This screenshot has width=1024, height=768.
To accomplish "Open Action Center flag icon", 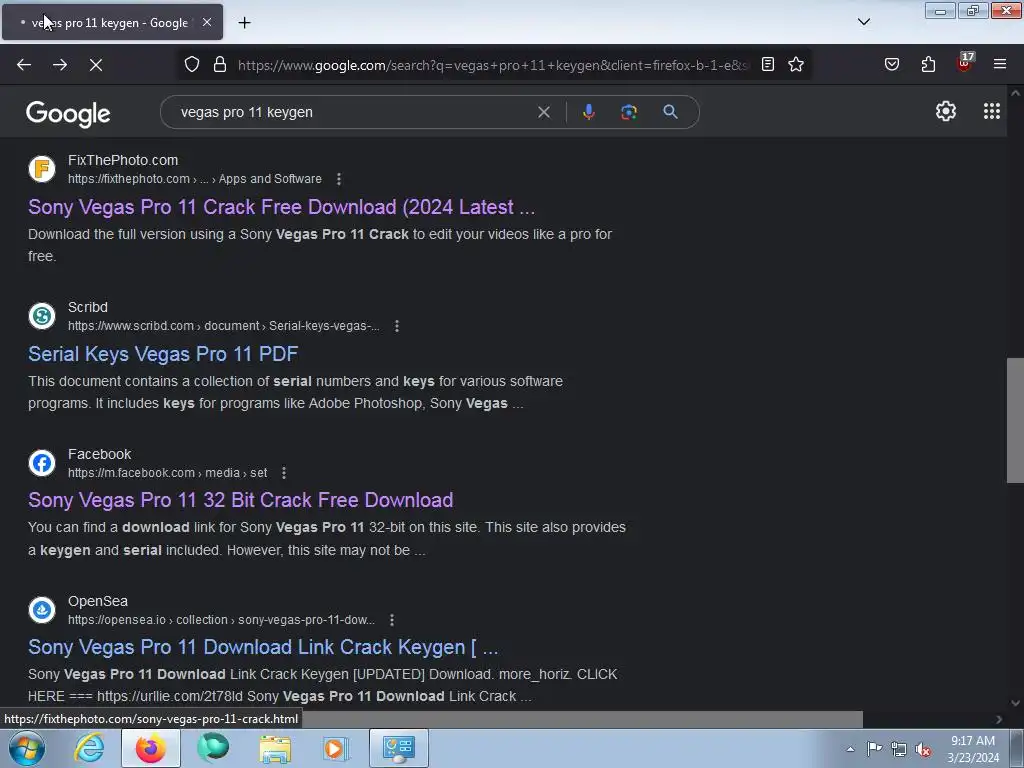I will (x=874, y=749).
